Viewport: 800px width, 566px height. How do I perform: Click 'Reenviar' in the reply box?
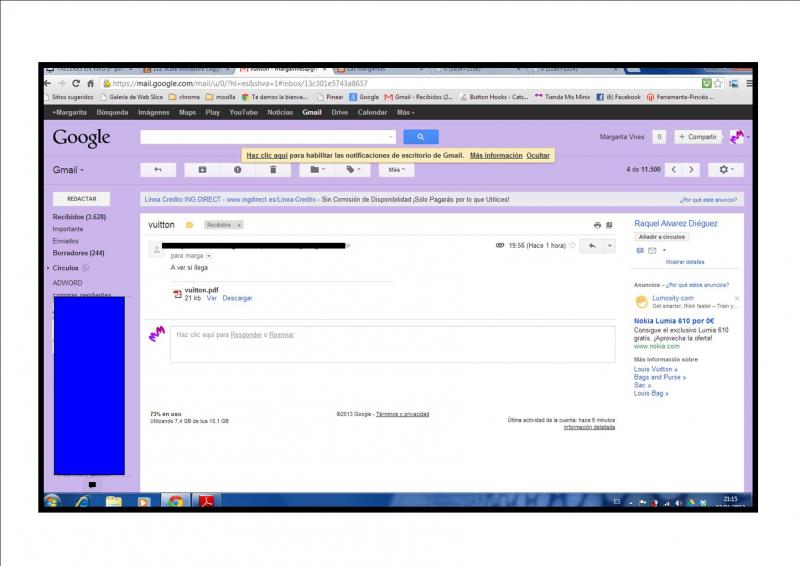click(x=282, y=335)
